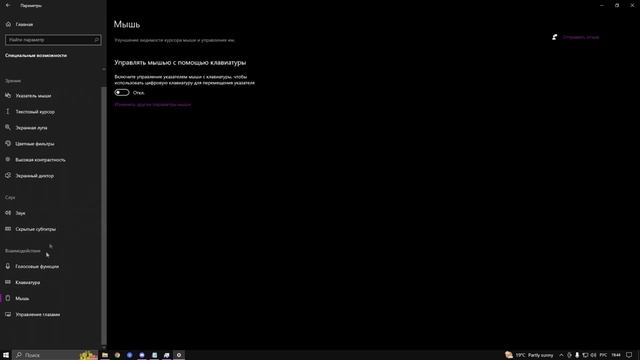Open the Windows Start menu
The width and height of the screenshot is (640, 360).
click(6, 355)
